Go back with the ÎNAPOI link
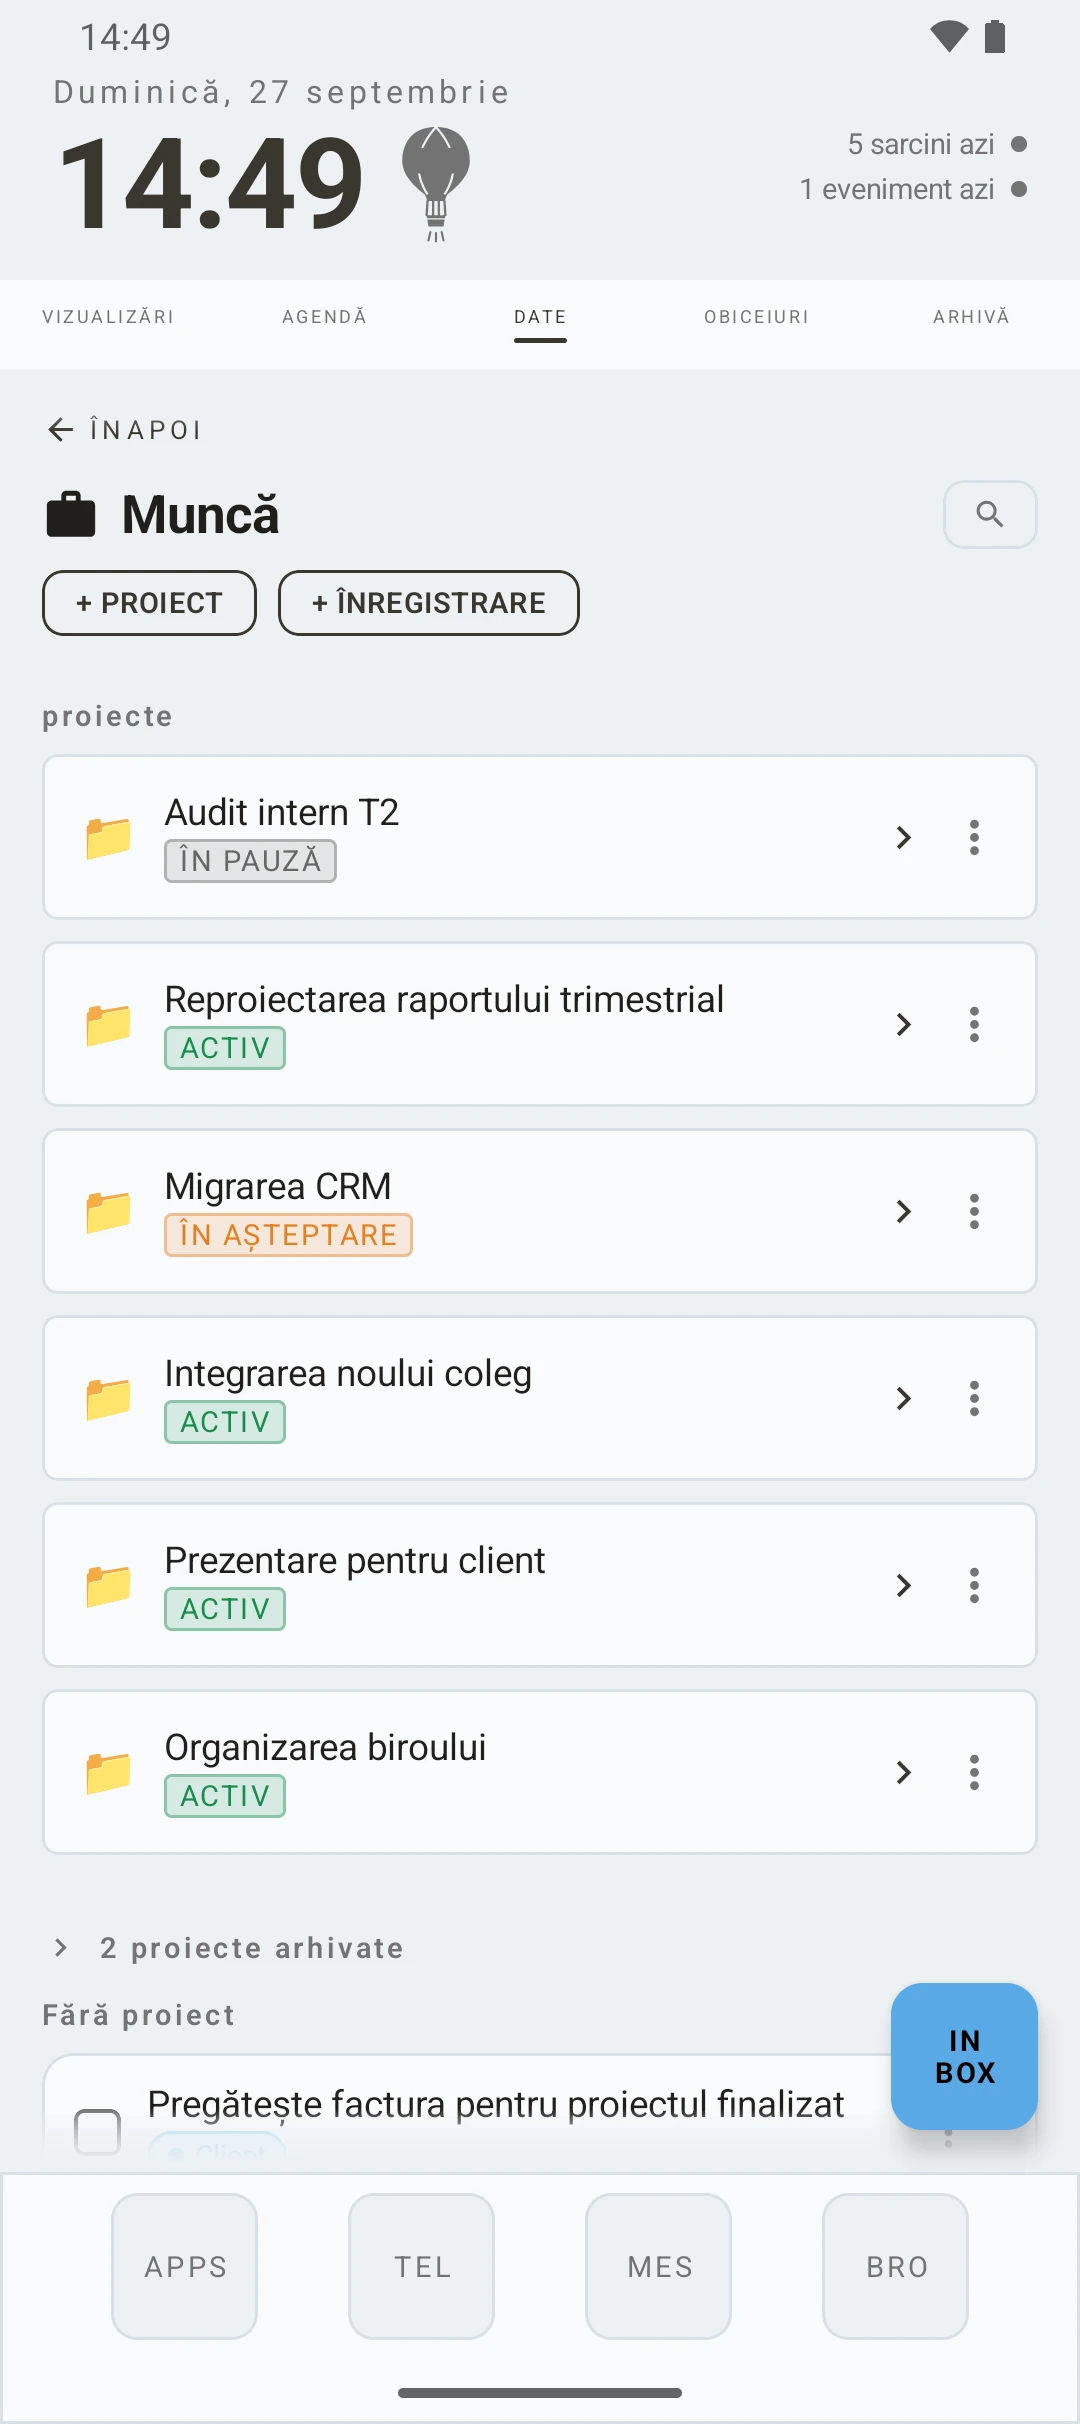Screen dimensions: 1080x2424 click(x=125, y=430)
